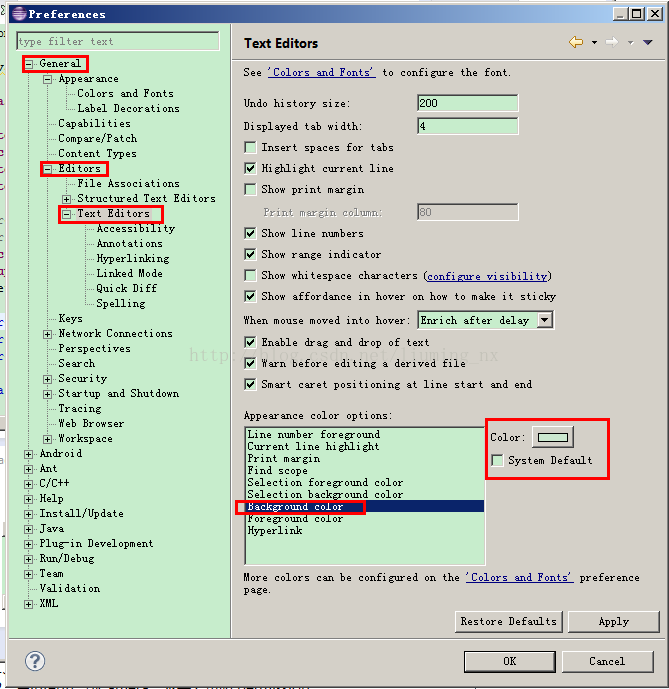The height and width of the screenshot is (689, 669).
Task: Collapse the General tree node
Action: (x=29, y=64)
